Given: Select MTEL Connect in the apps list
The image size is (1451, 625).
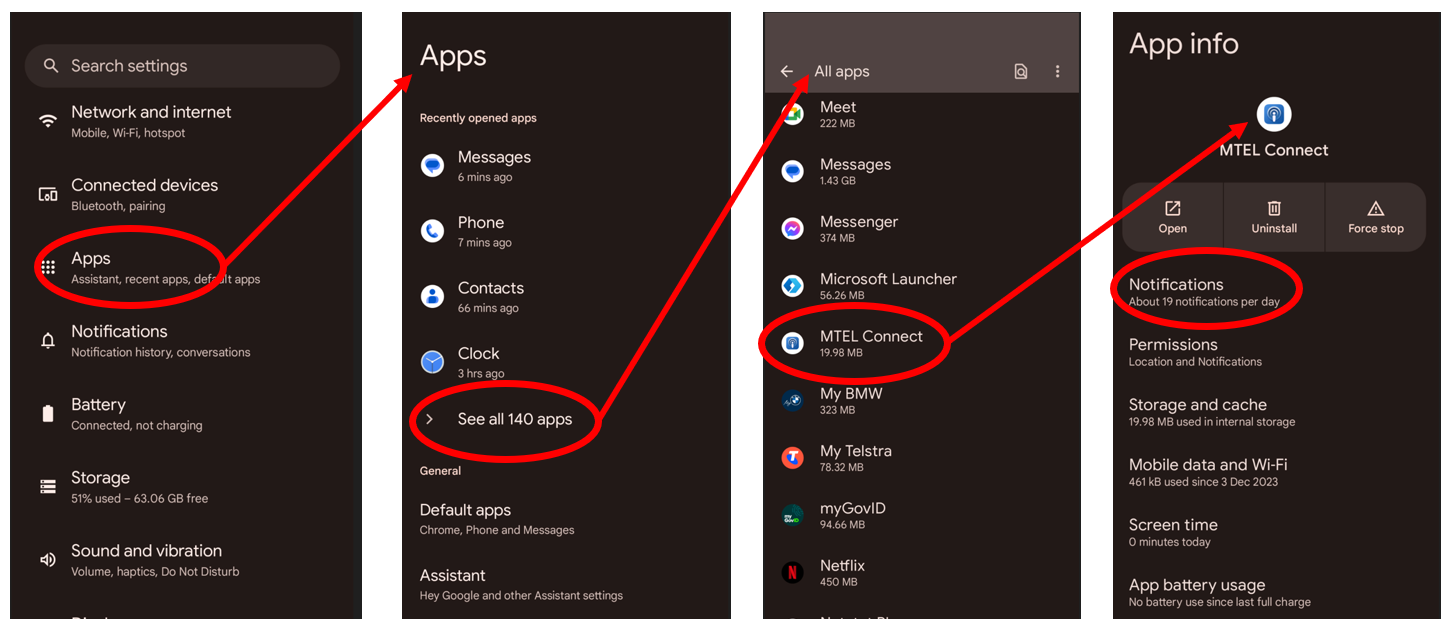Looking at the screenshot, I should [922, 344].
